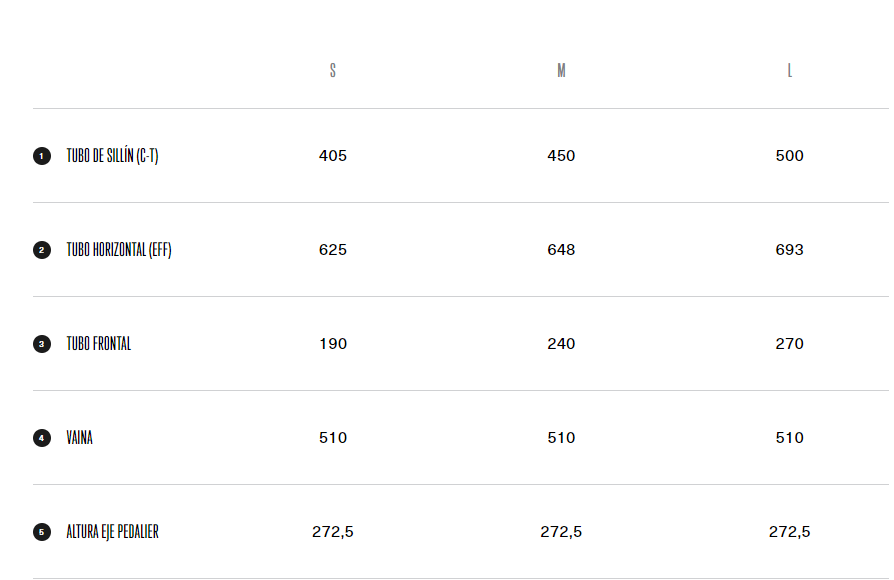Click the 693 value for size L
The width and height of the screenshot is (894, 580).
789,250
